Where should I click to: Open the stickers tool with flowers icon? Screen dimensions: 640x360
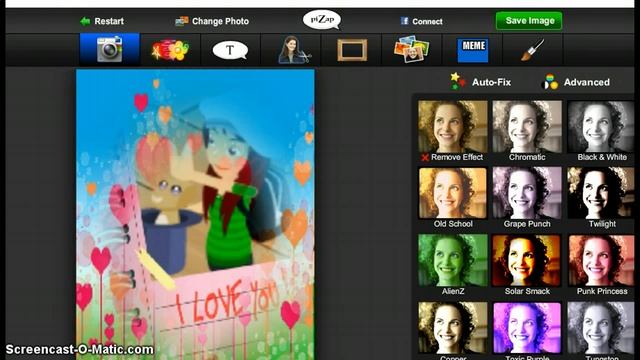170,50
